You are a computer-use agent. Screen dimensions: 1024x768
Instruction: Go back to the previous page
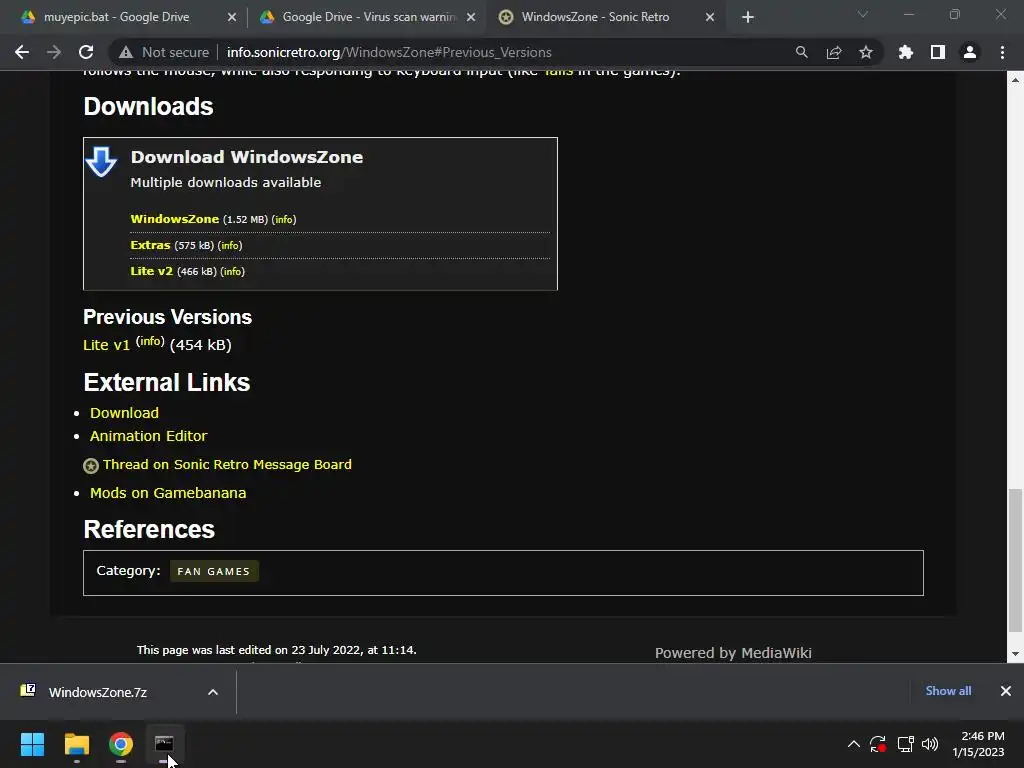coord(22,52)
